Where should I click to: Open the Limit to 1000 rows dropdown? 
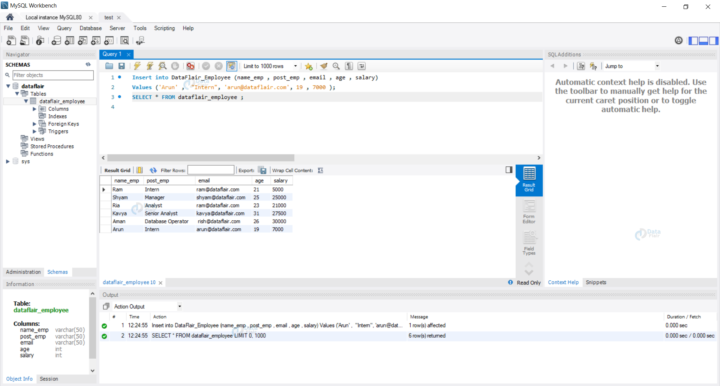point(270,66)
